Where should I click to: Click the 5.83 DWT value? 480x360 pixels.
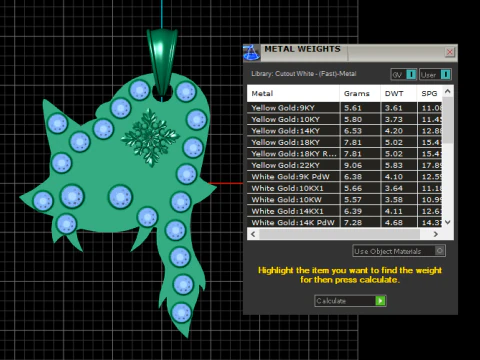(x=394, y=165)
